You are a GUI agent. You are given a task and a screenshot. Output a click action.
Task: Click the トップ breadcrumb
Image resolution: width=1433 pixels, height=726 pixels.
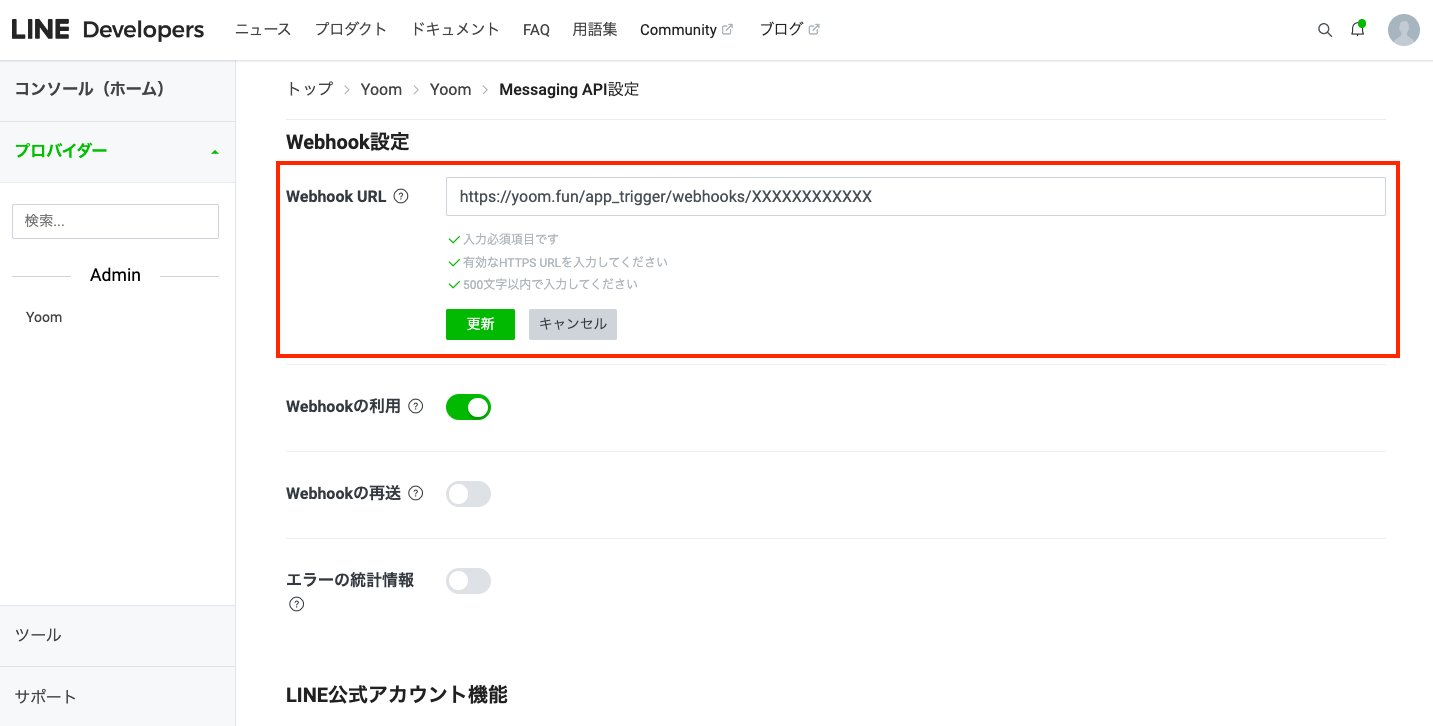click(309, 89)
